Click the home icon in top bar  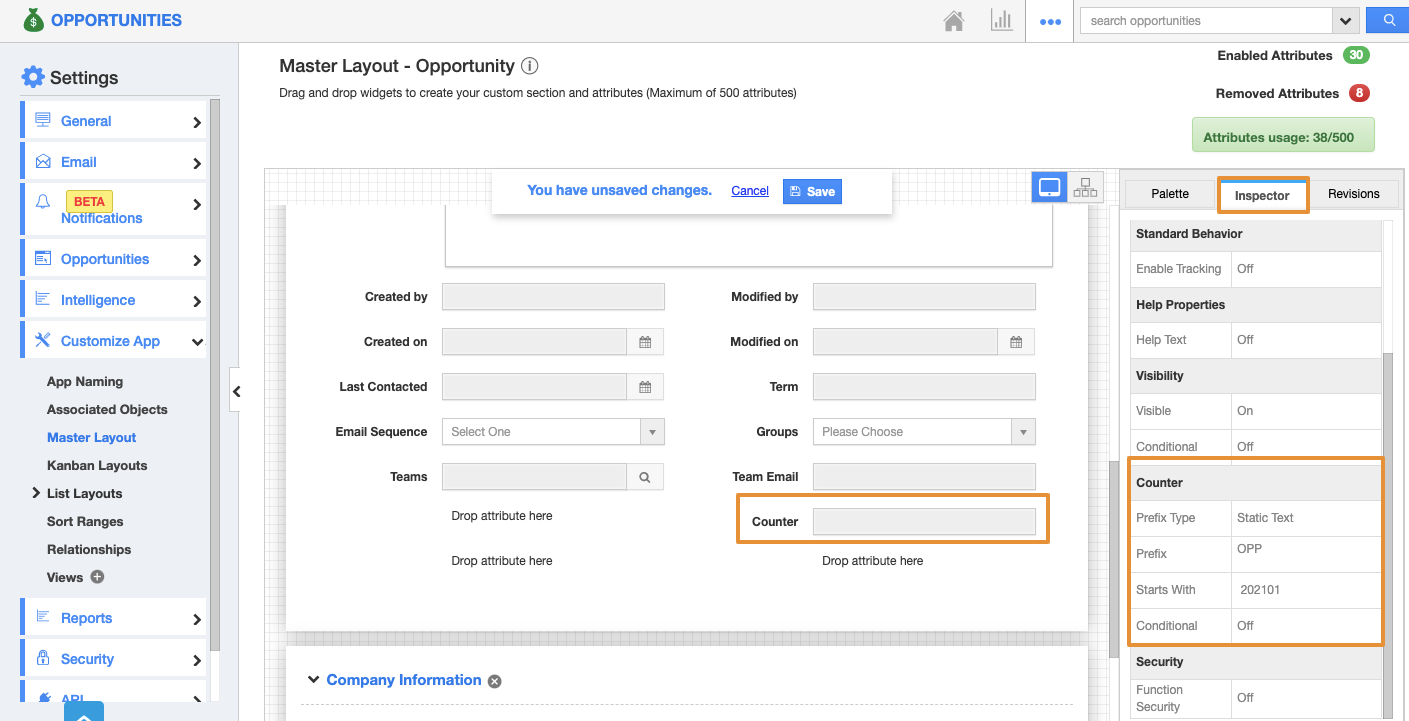[954, 21]
